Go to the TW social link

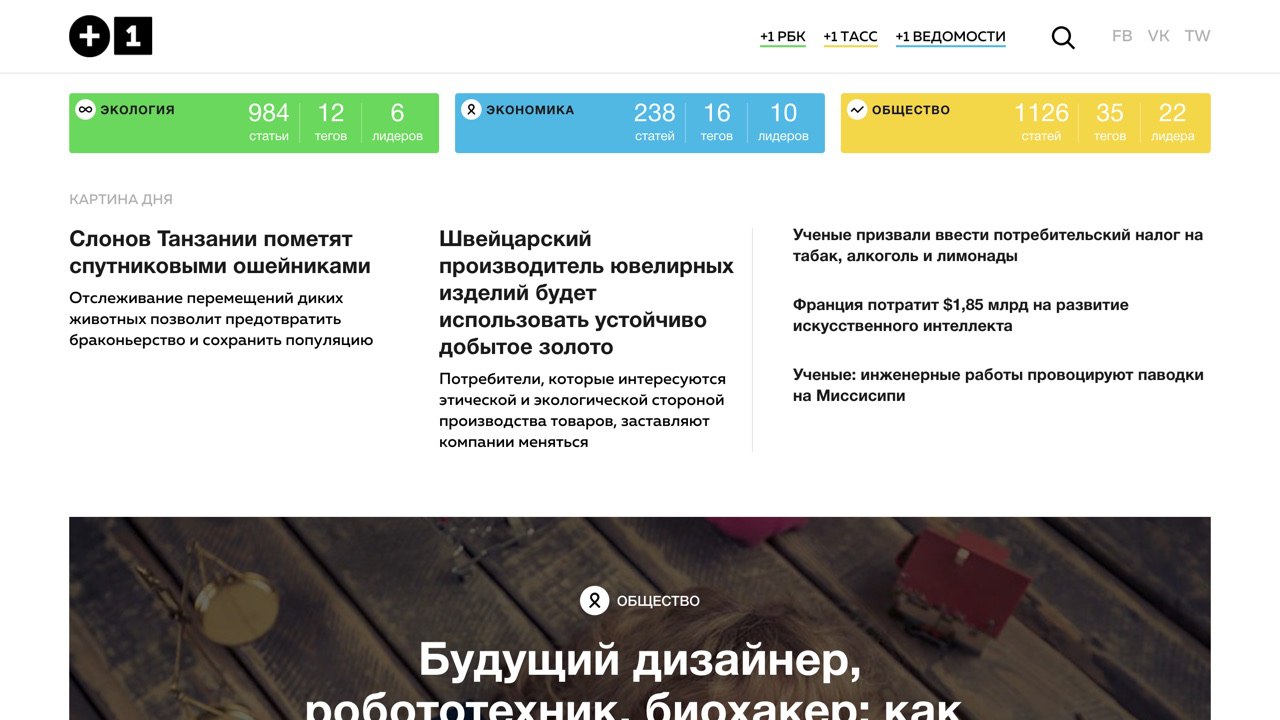(1197, 36)
